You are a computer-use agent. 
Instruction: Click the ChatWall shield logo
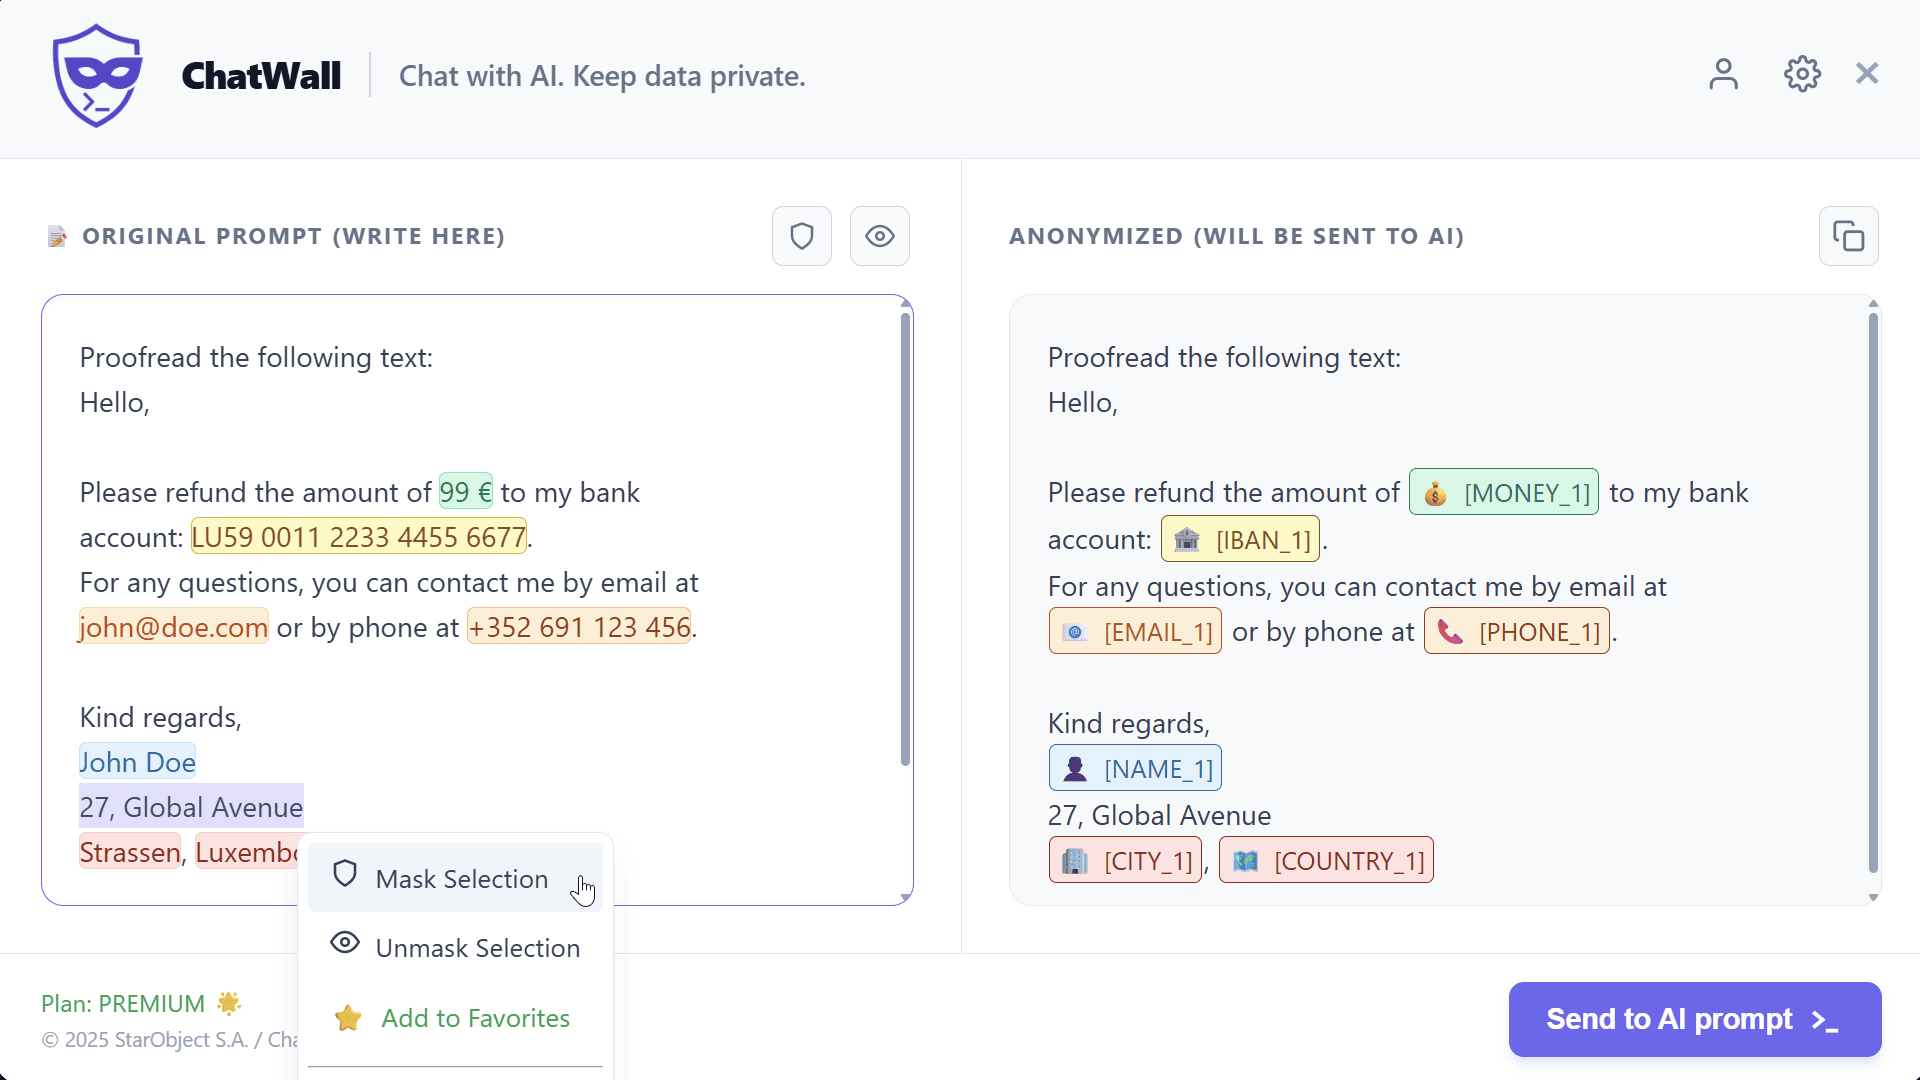(x=97, y=75)
